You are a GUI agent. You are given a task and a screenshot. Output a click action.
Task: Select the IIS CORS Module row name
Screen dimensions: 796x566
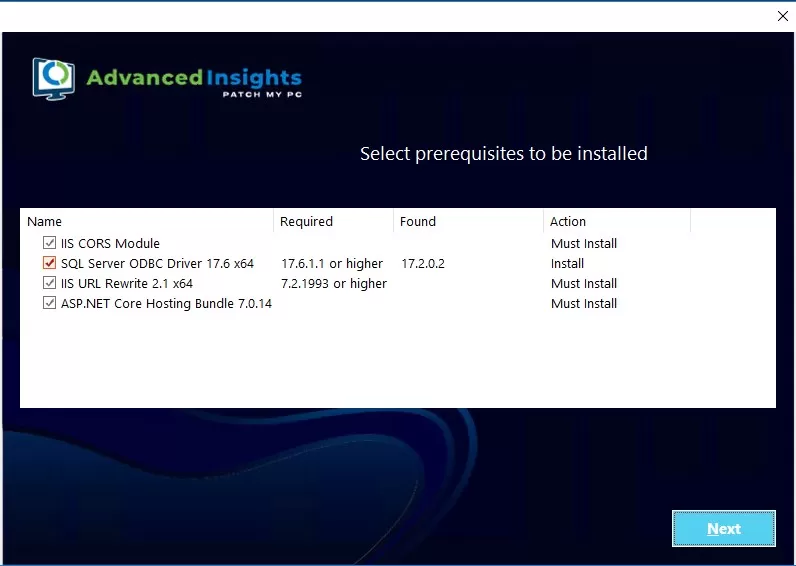pos(110,243)
